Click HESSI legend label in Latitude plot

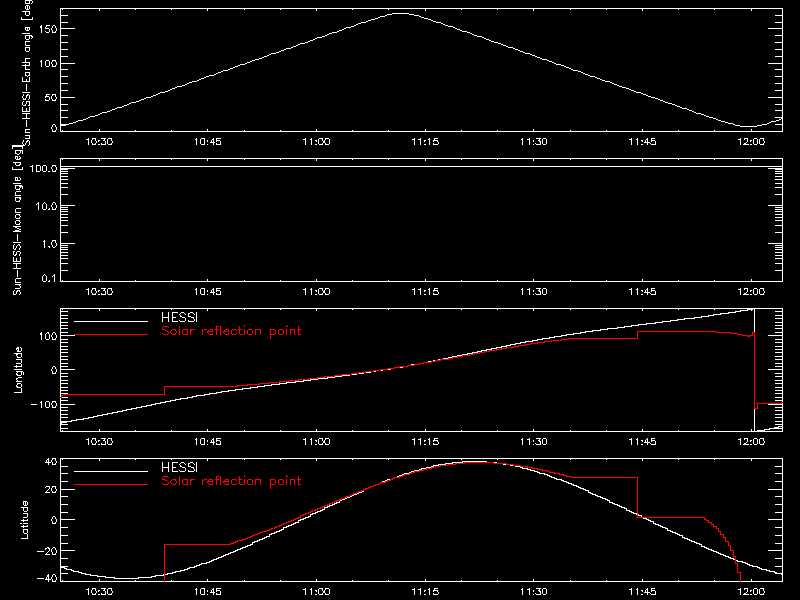tap(179, 467)
